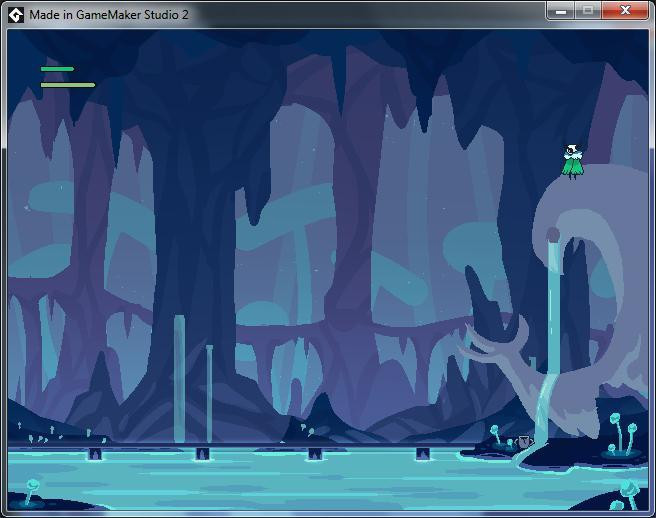This screenshot has height=518, width=656.
Task: Click the gray bucket beside the waterfall
Action: 525,442
